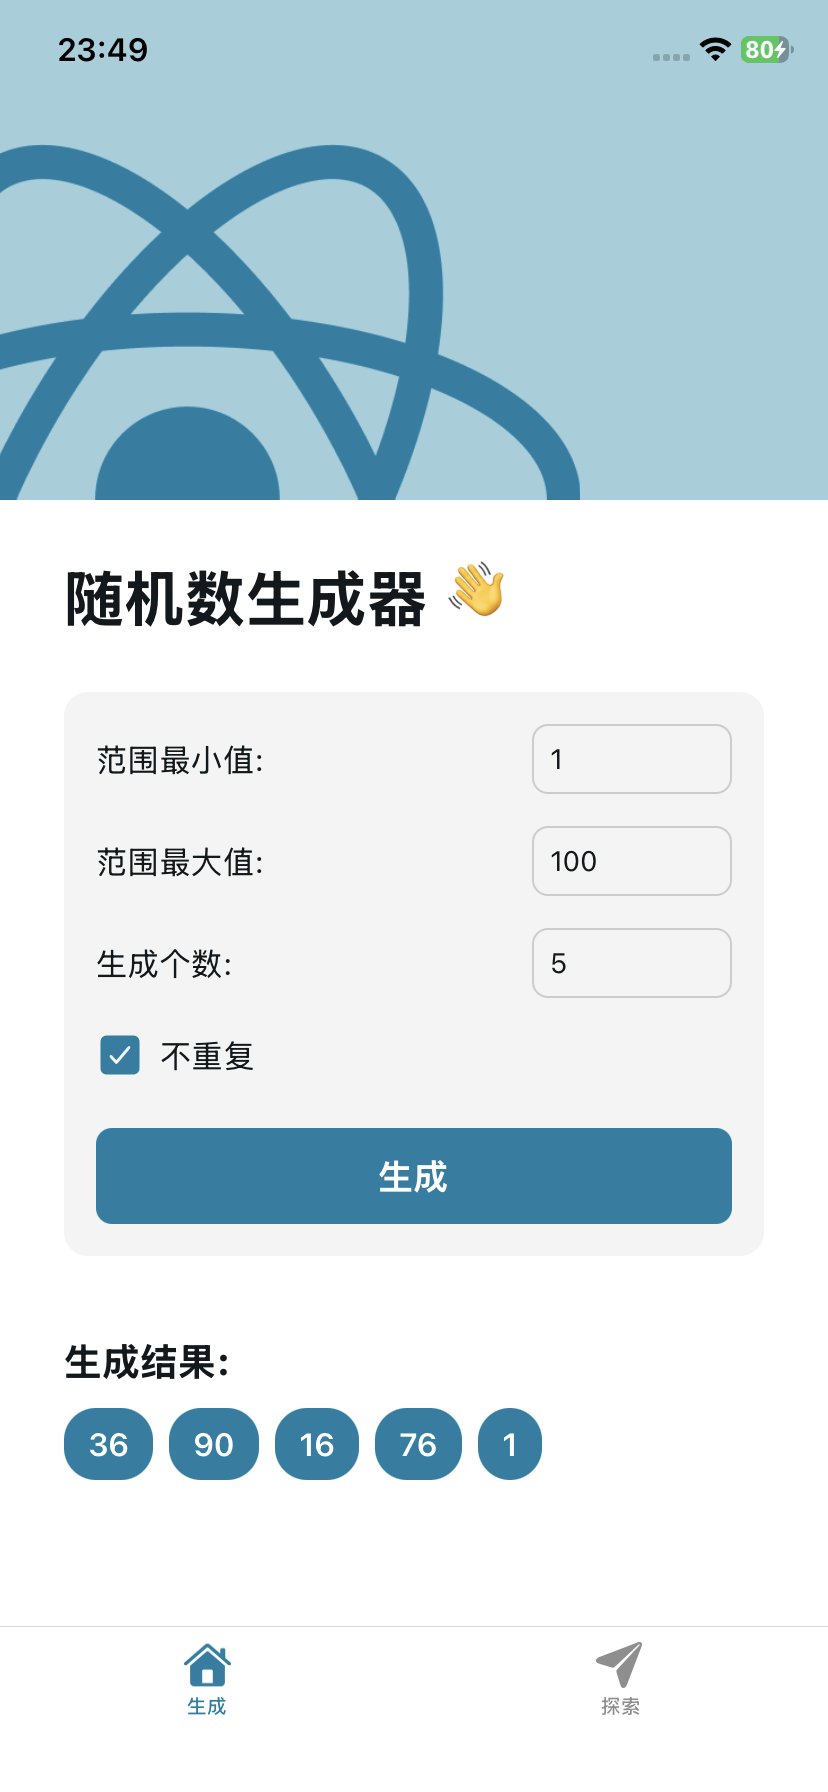Tap the checkmark icon inside the 不重复 box
The image size is (828, 1792).
tap(119, 1055)
